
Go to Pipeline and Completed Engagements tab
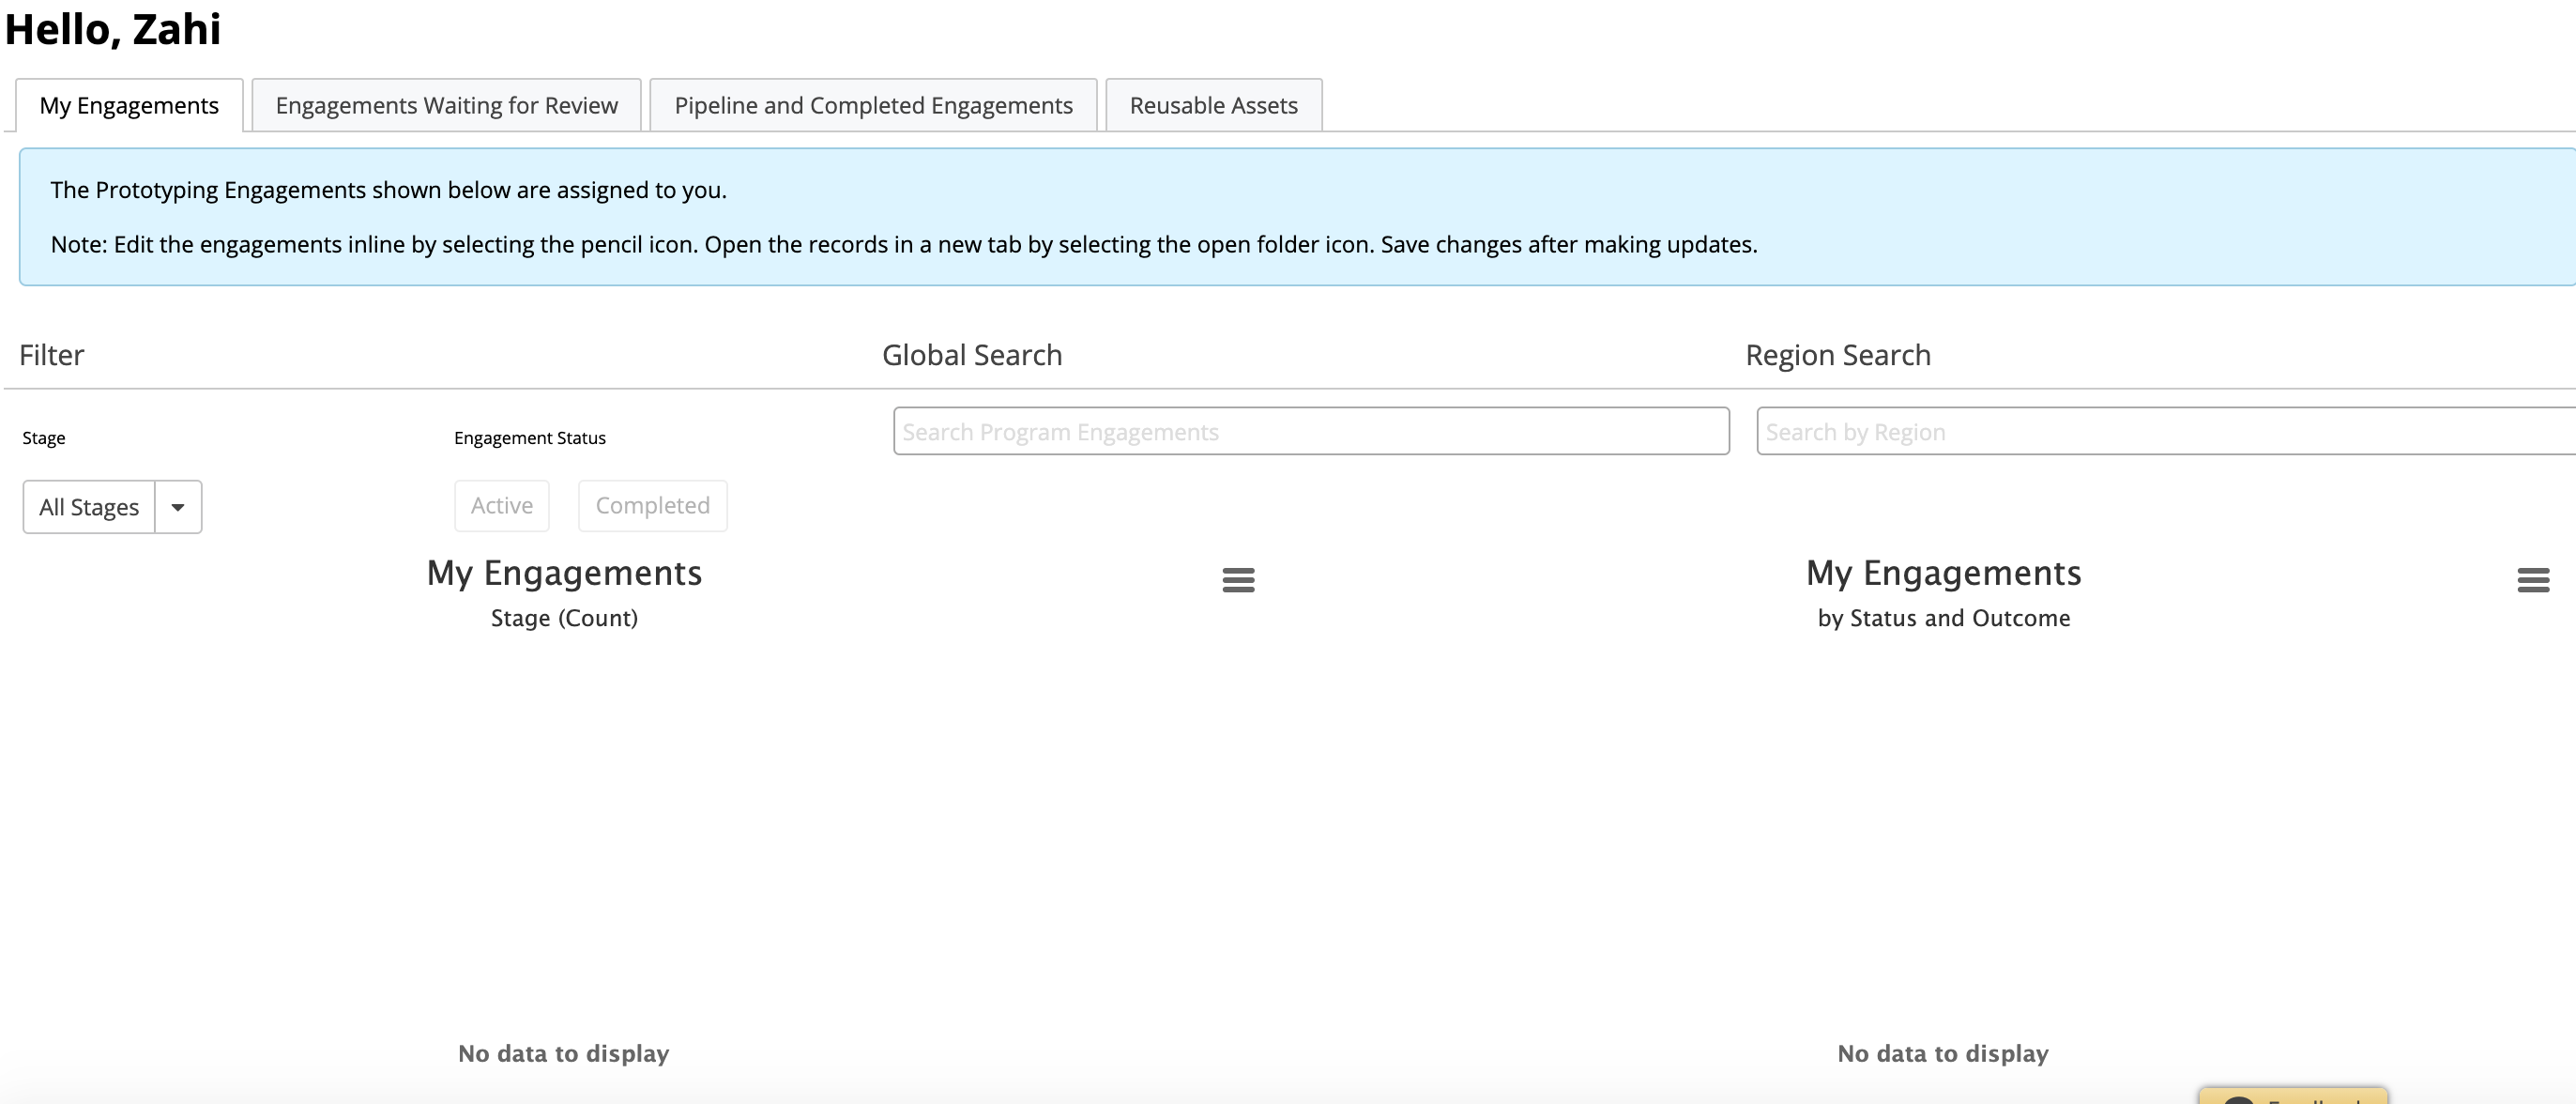[873, 105]
